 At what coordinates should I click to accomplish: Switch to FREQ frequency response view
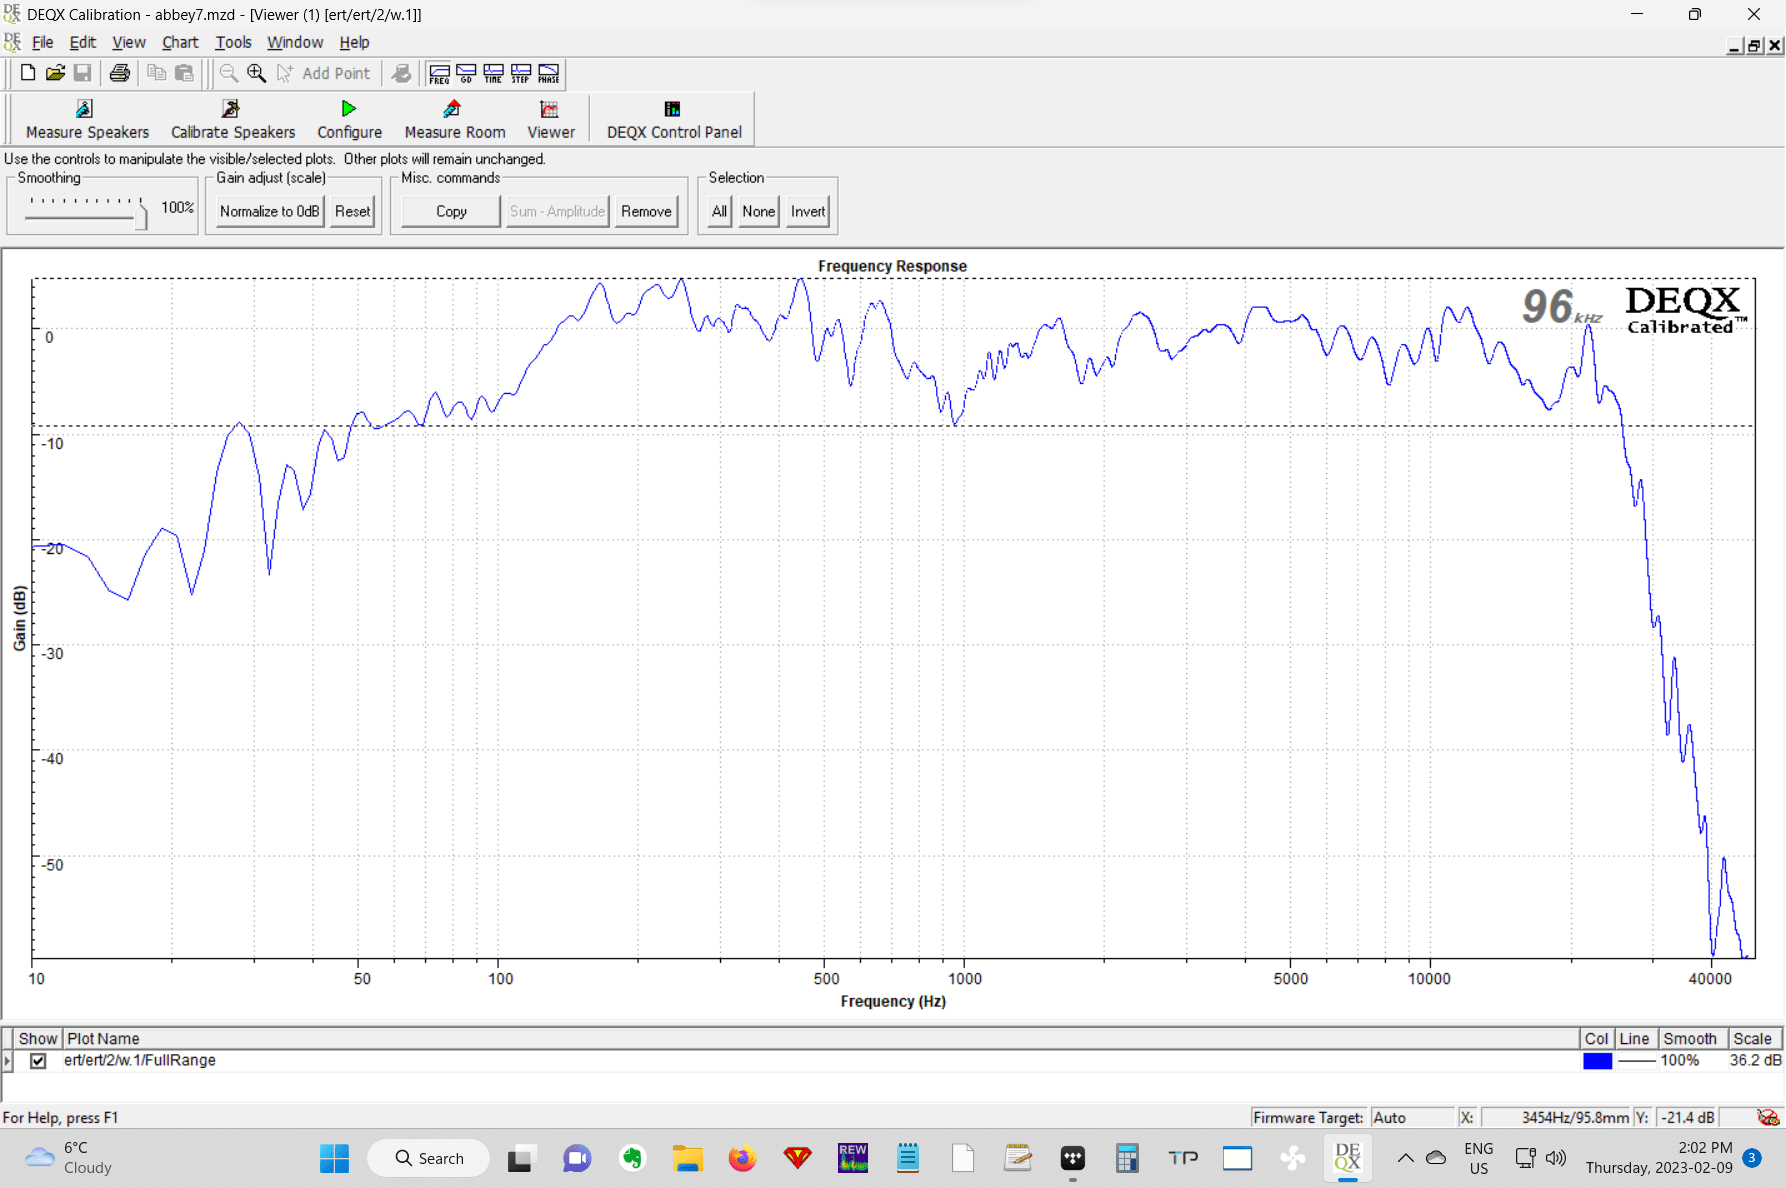439,74
